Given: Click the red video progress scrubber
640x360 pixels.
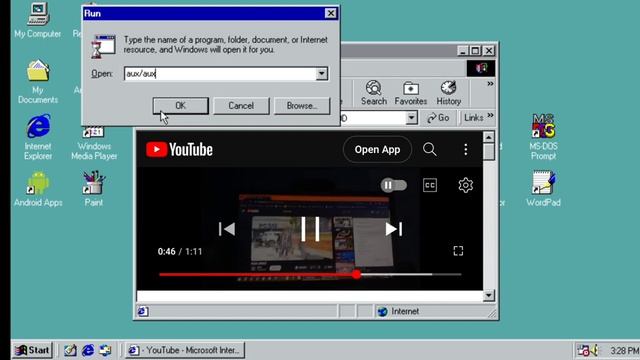Looking at the screenshot, I should [357, 275].
